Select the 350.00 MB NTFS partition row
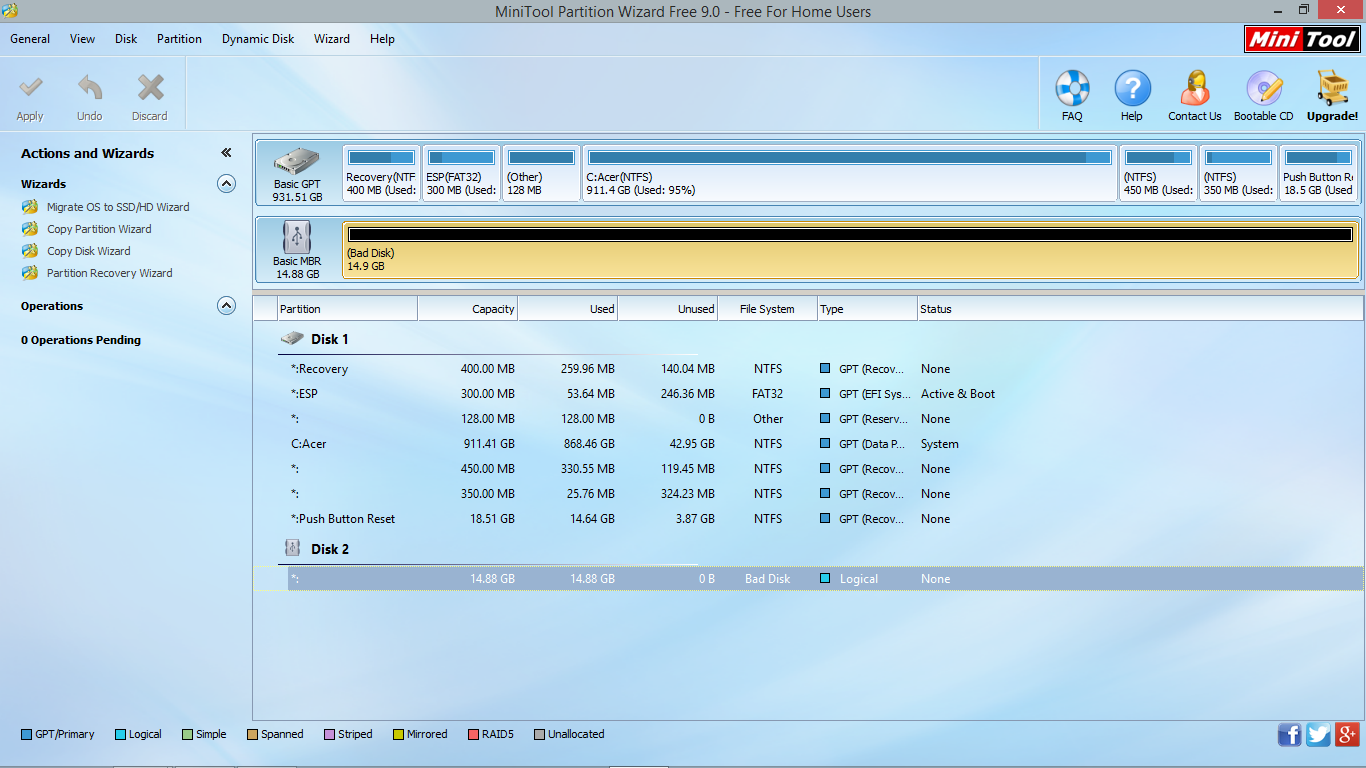 click(808, 494)
